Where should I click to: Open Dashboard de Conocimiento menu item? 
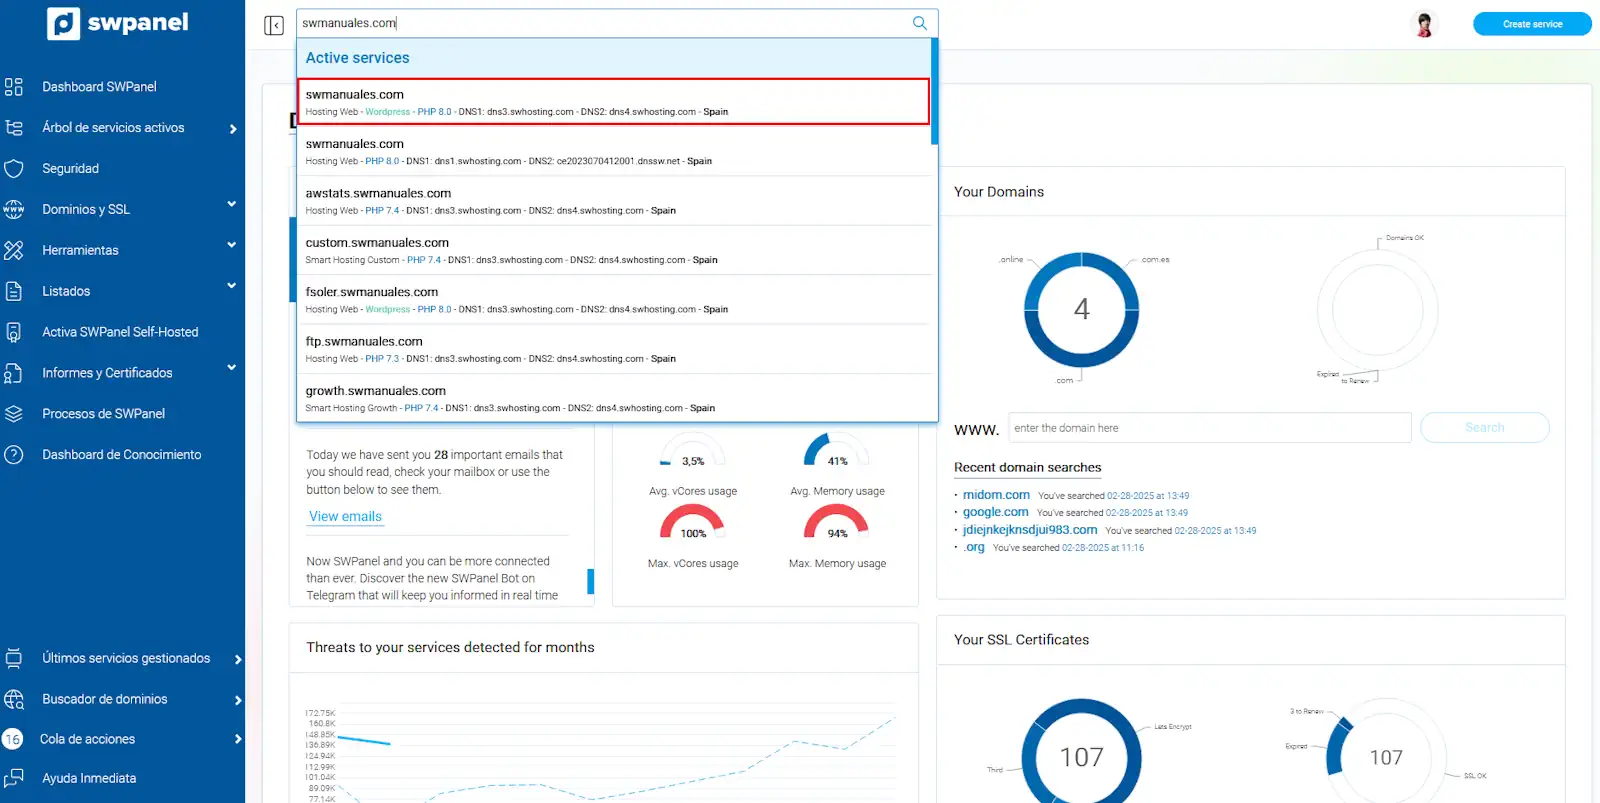(121, 455)
